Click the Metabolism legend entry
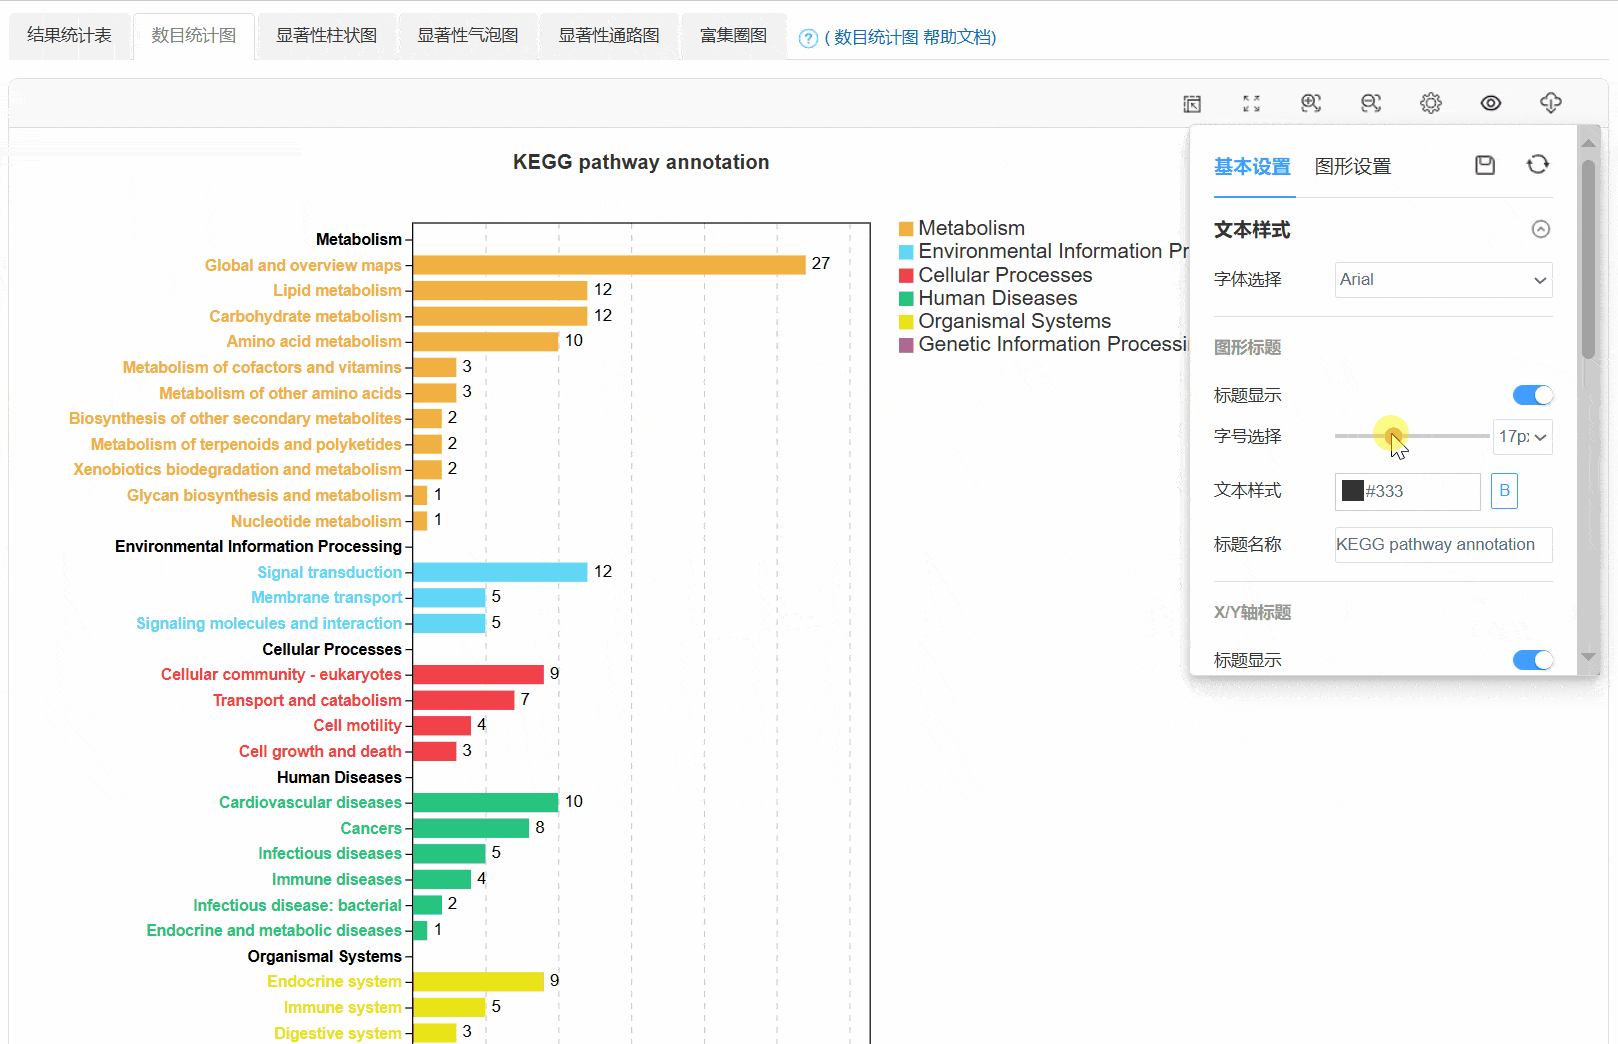Screen dimensions: 1618x1044 (962, 228)
